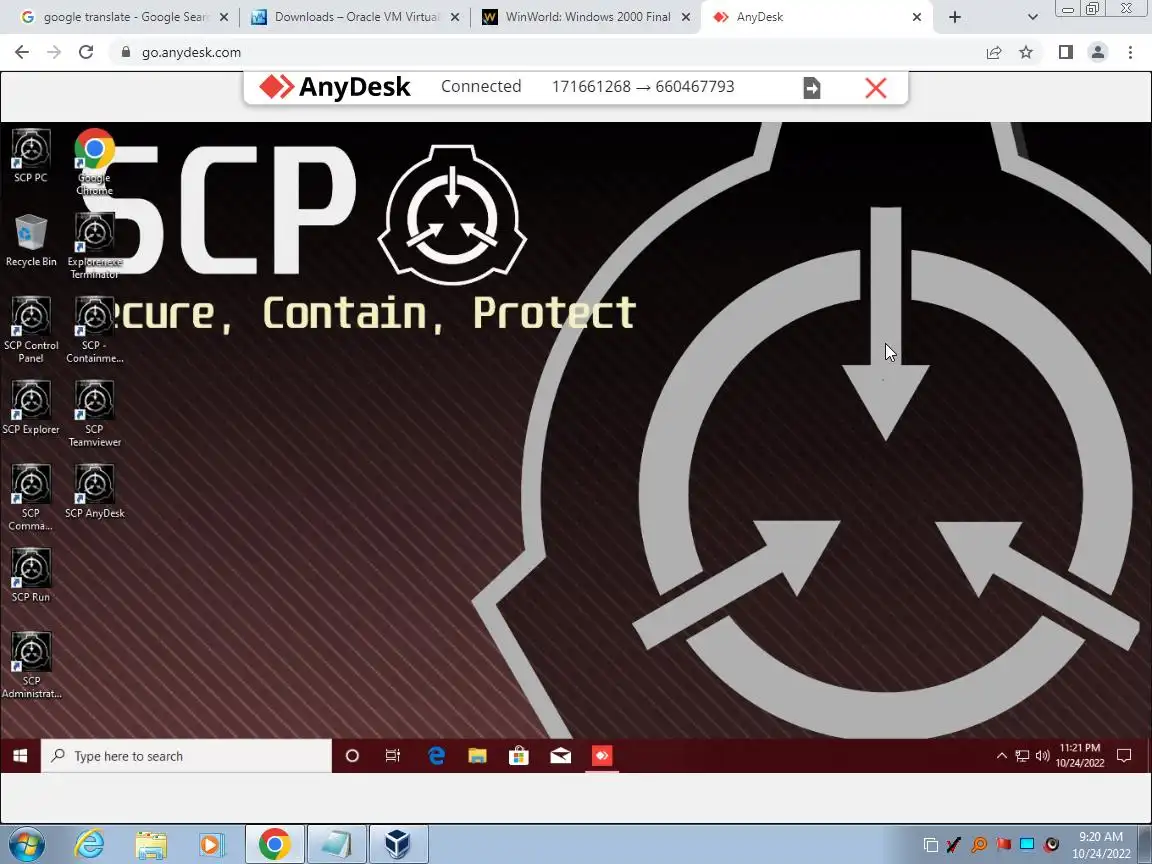1152x864 pixels.
Task: Select Chrome on host taskbar
Action: 274,845
